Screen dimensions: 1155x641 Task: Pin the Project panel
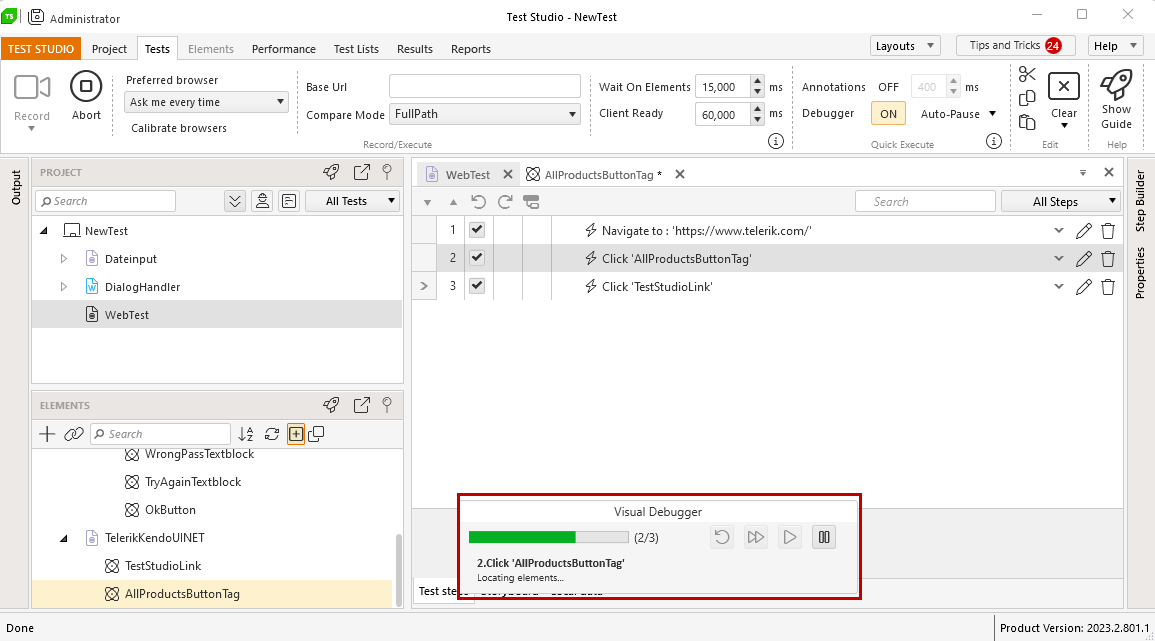pos(387,172)
